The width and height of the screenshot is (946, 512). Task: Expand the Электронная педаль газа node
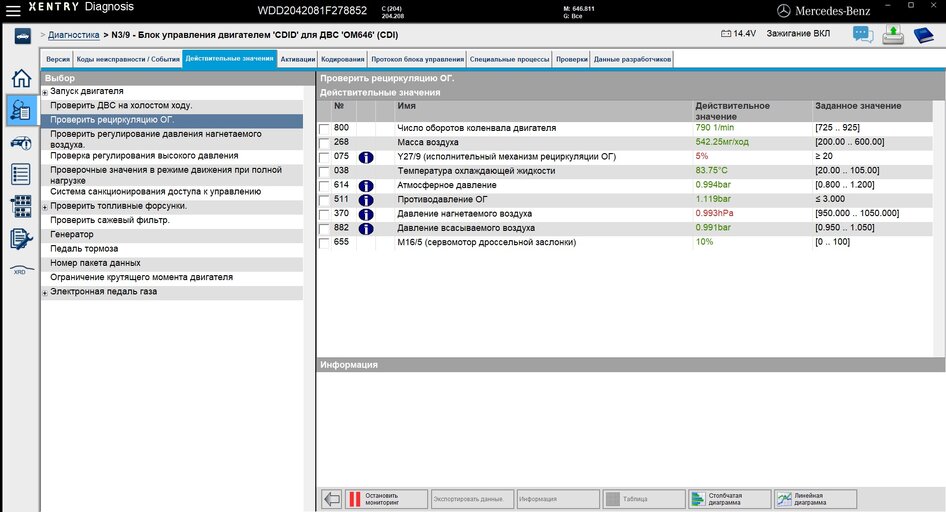click(45, 293)
